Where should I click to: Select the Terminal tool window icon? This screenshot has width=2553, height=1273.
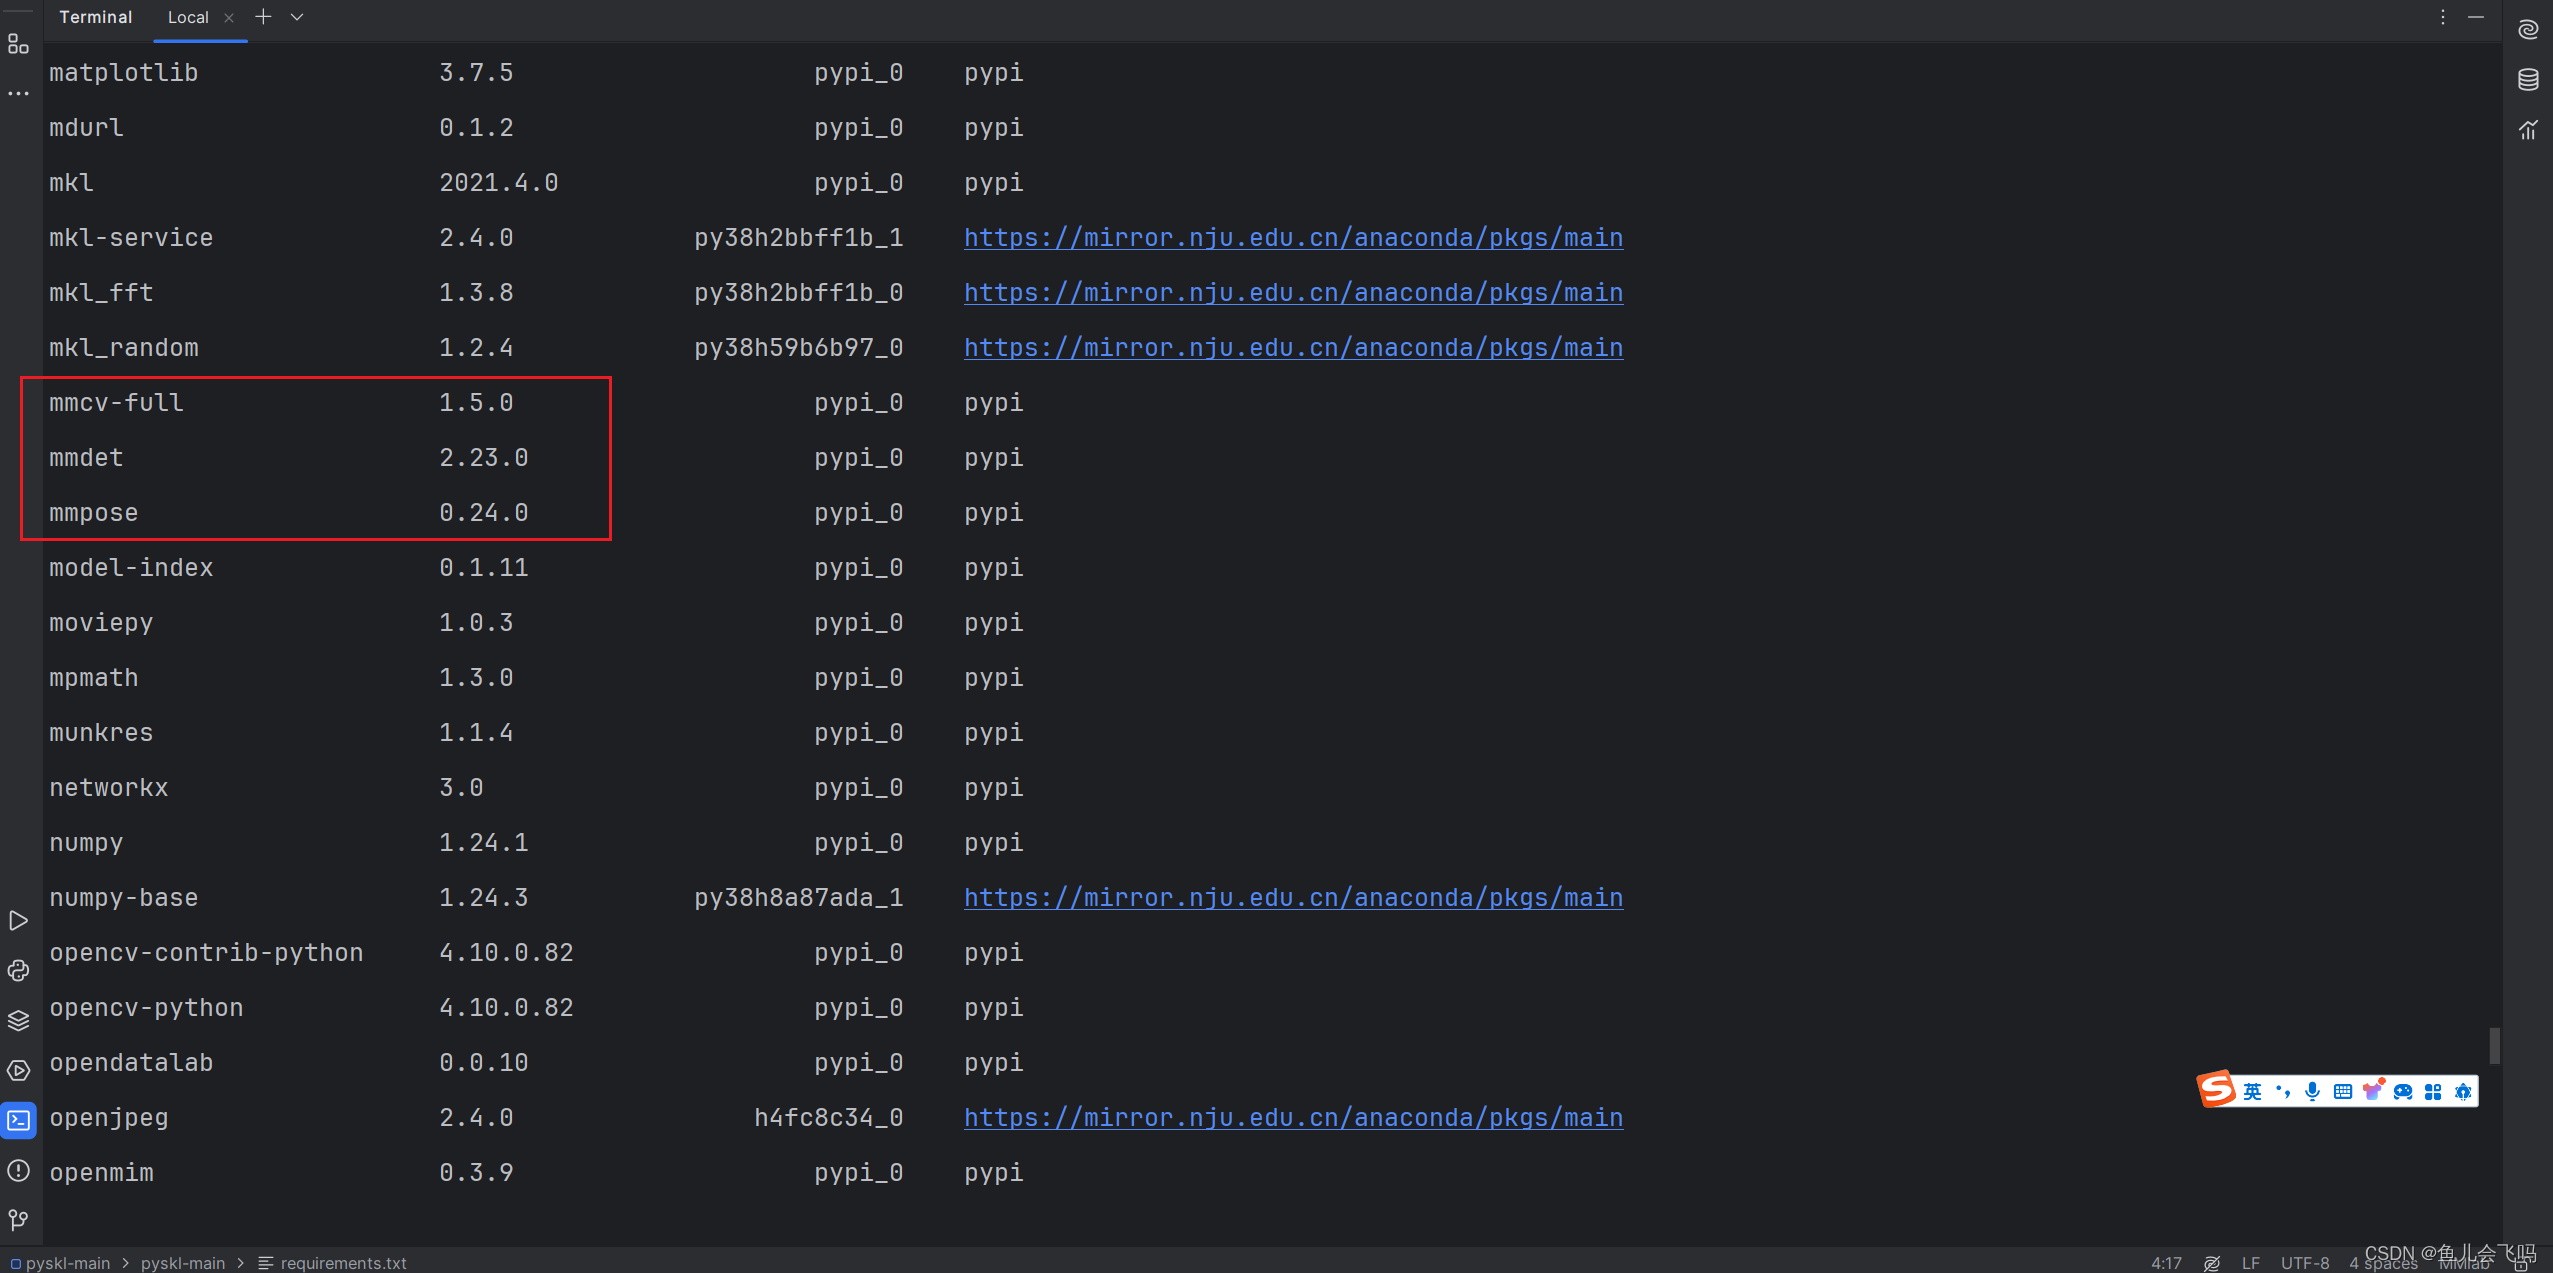click(x=19, y=1120)
